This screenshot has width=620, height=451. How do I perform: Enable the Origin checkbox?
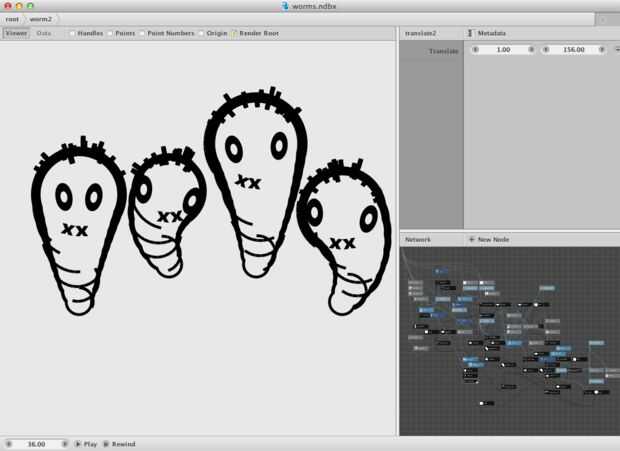click(x=201, y=34)
